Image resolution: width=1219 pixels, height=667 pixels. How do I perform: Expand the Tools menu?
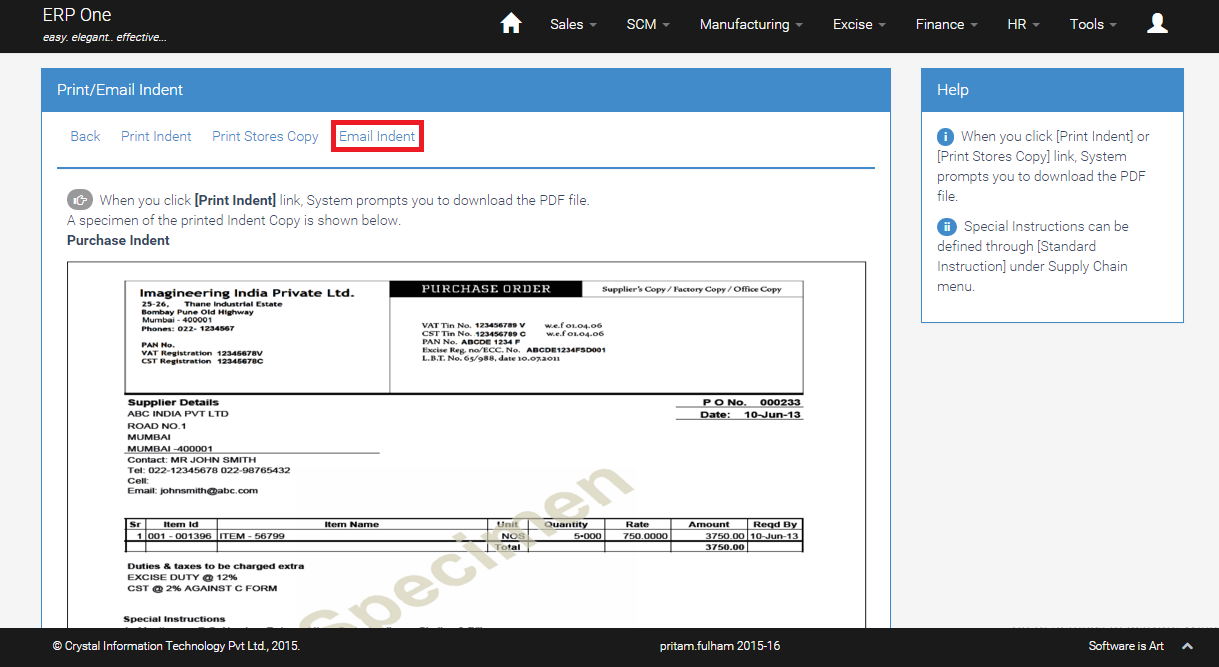point(1093,24)
